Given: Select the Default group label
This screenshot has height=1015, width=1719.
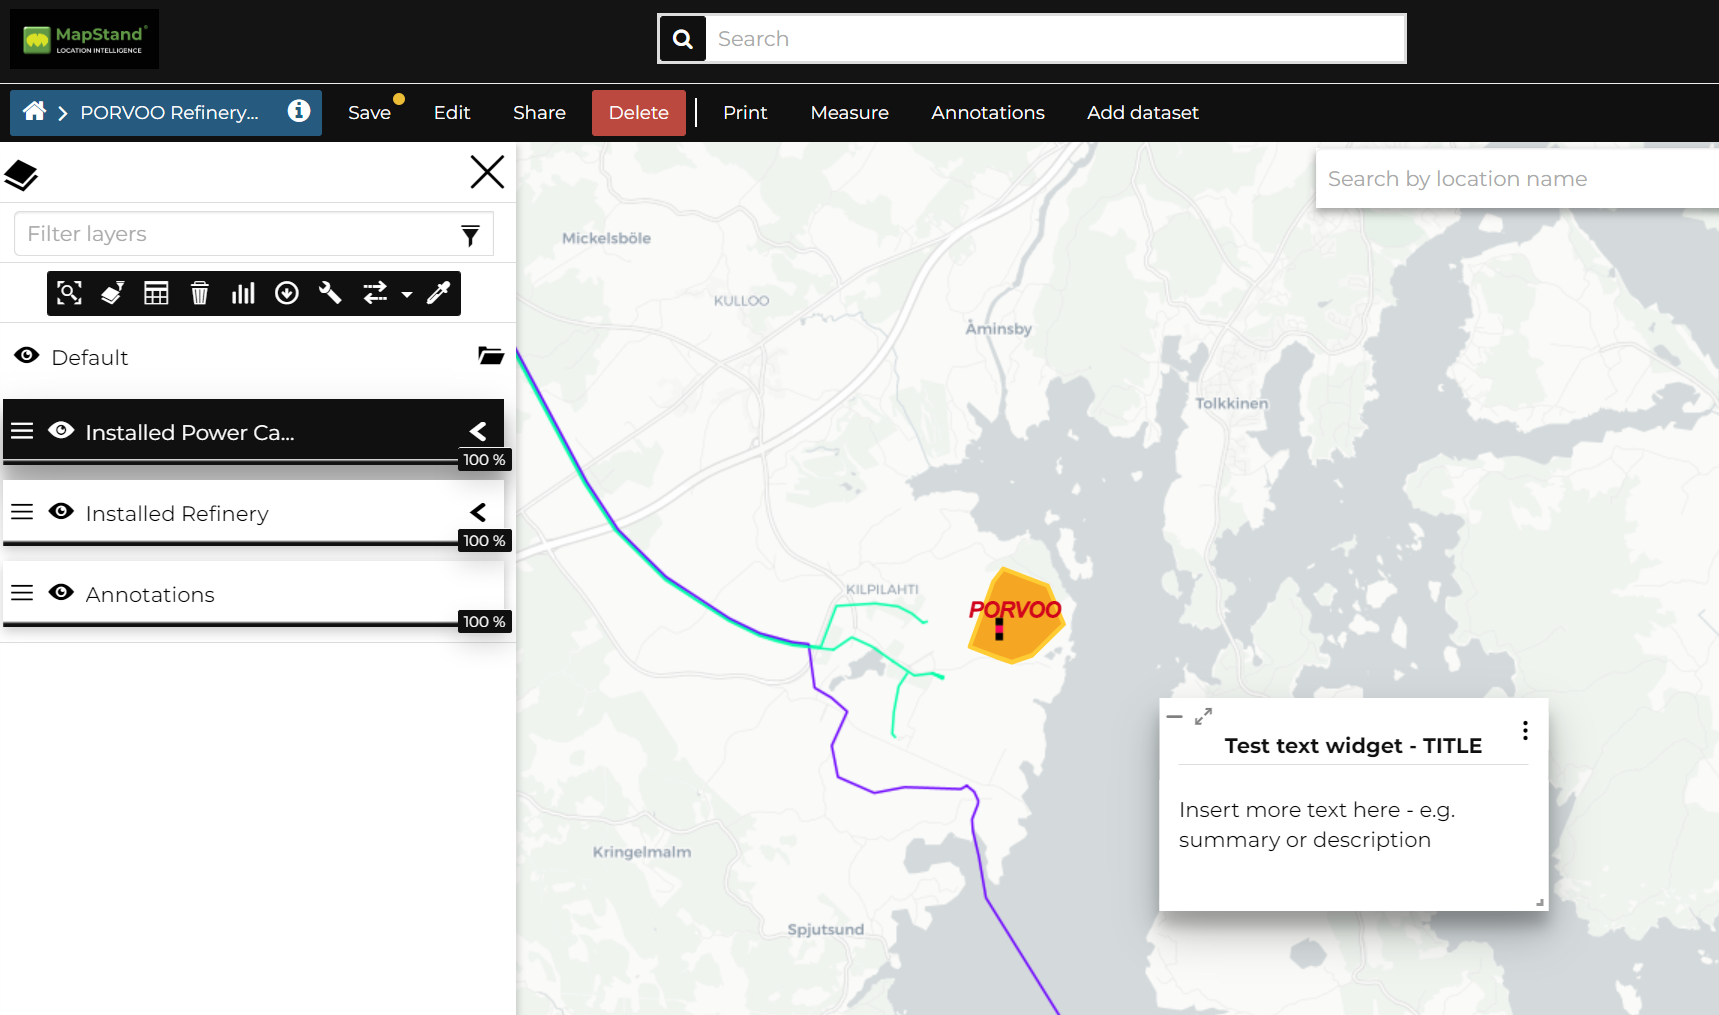Looking at the screenshot, I should pyautogui.click(x=90, y=358).
